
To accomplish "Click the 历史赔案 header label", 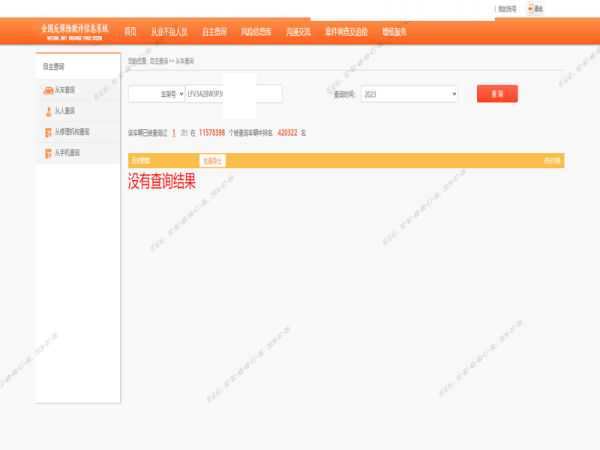I will pyautogui.click(x=140, y=161).
